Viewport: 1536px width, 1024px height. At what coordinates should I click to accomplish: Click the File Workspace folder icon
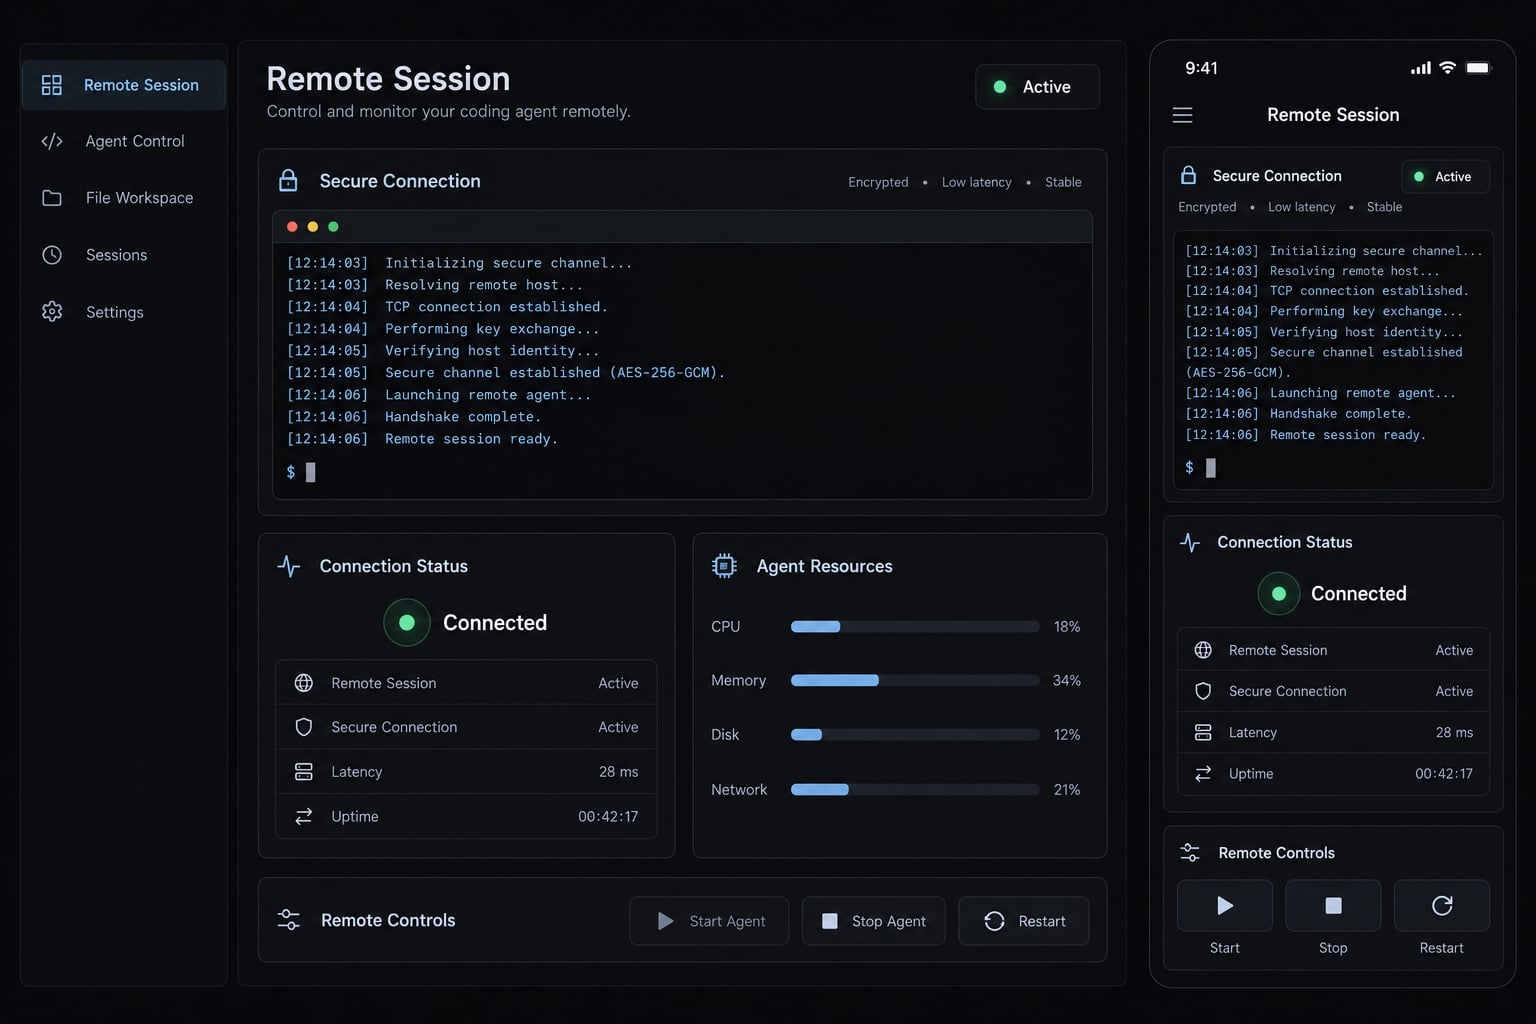click(x=52, y=198)
